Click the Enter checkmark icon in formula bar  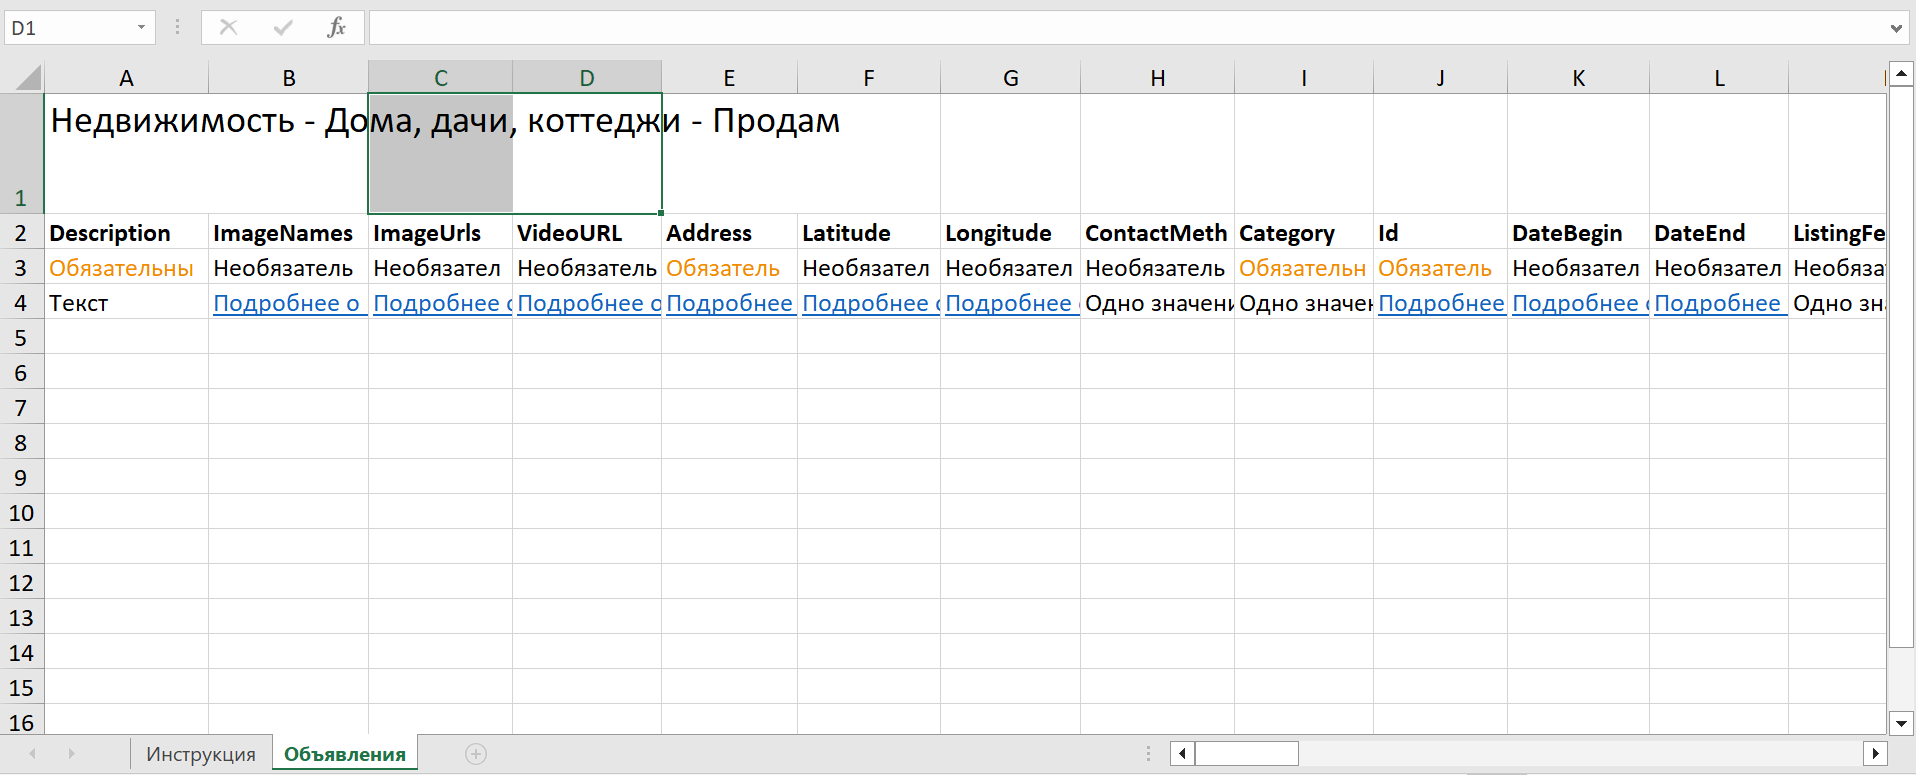pyautogui.click(x=283, y=28)
